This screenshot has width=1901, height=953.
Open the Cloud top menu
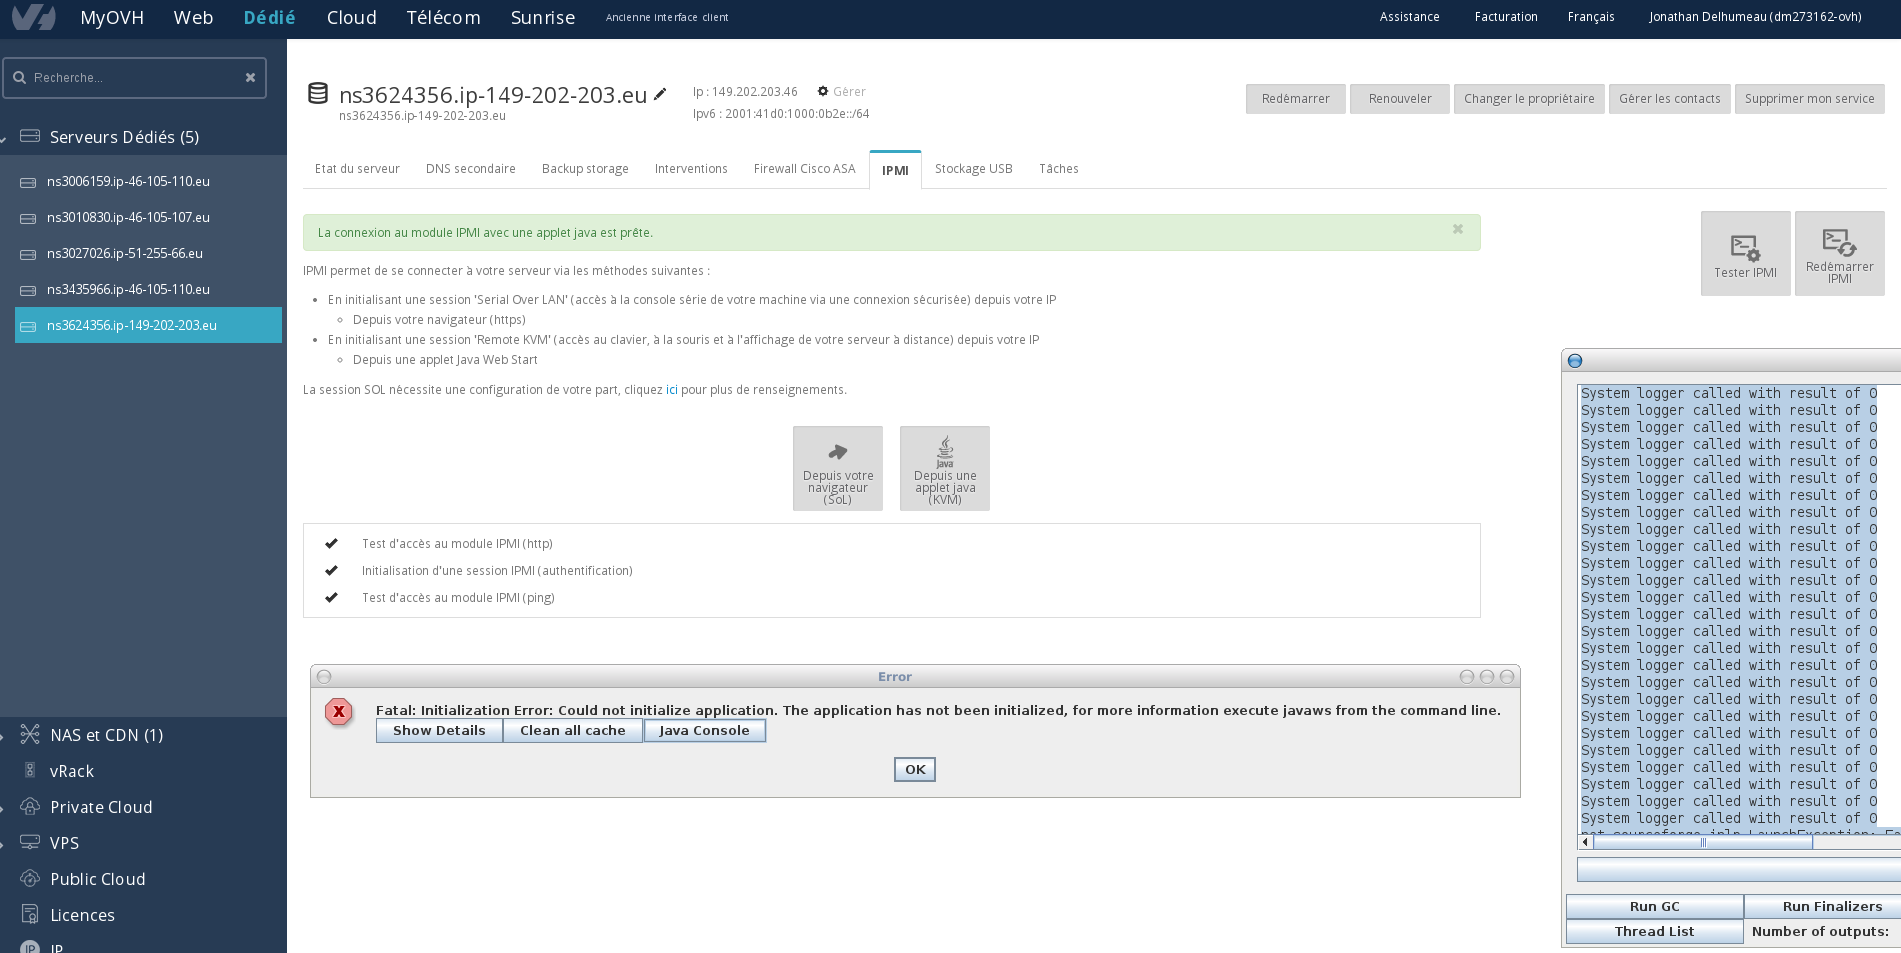point(352,18)
